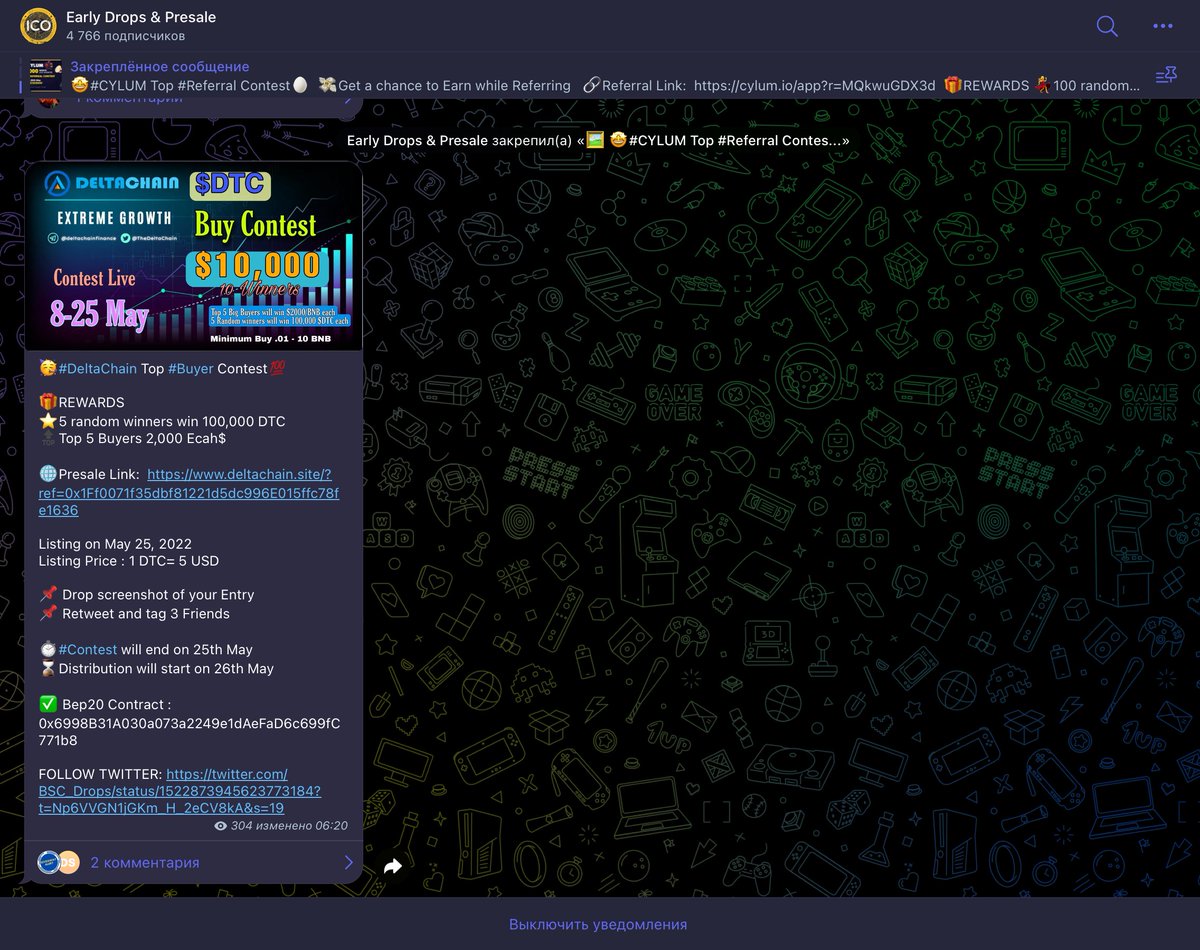Click the Early Drops & Presale channel avatar
The image size is (1200, 950).
point(38,26)
